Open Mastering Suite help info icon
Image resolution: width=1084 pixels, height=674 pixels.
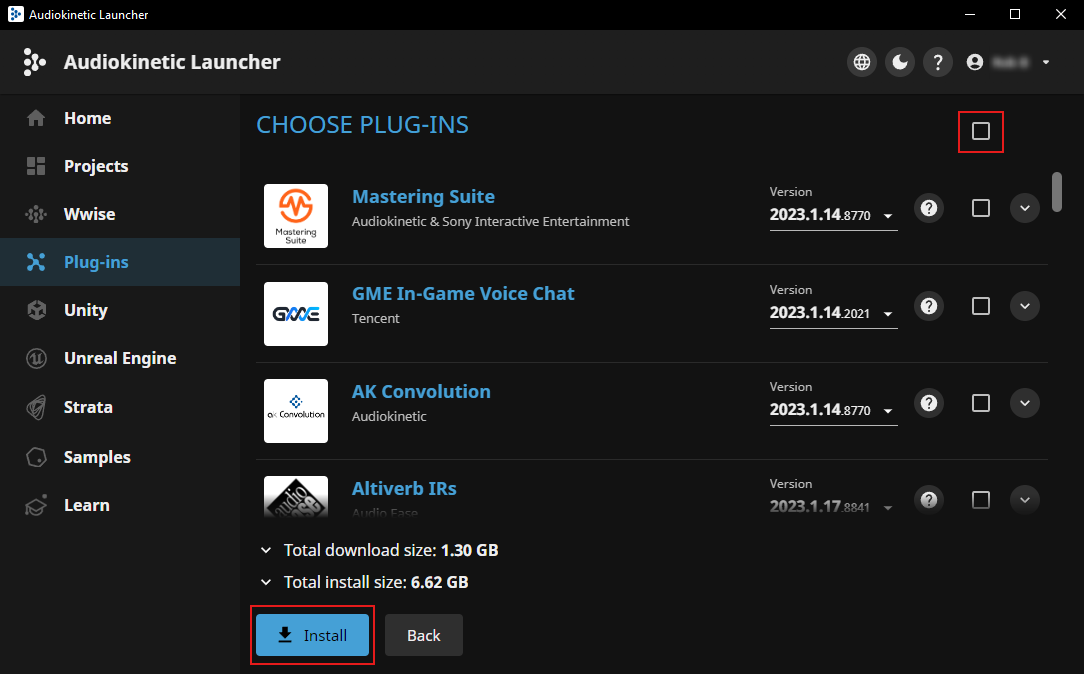pos(928,208)
